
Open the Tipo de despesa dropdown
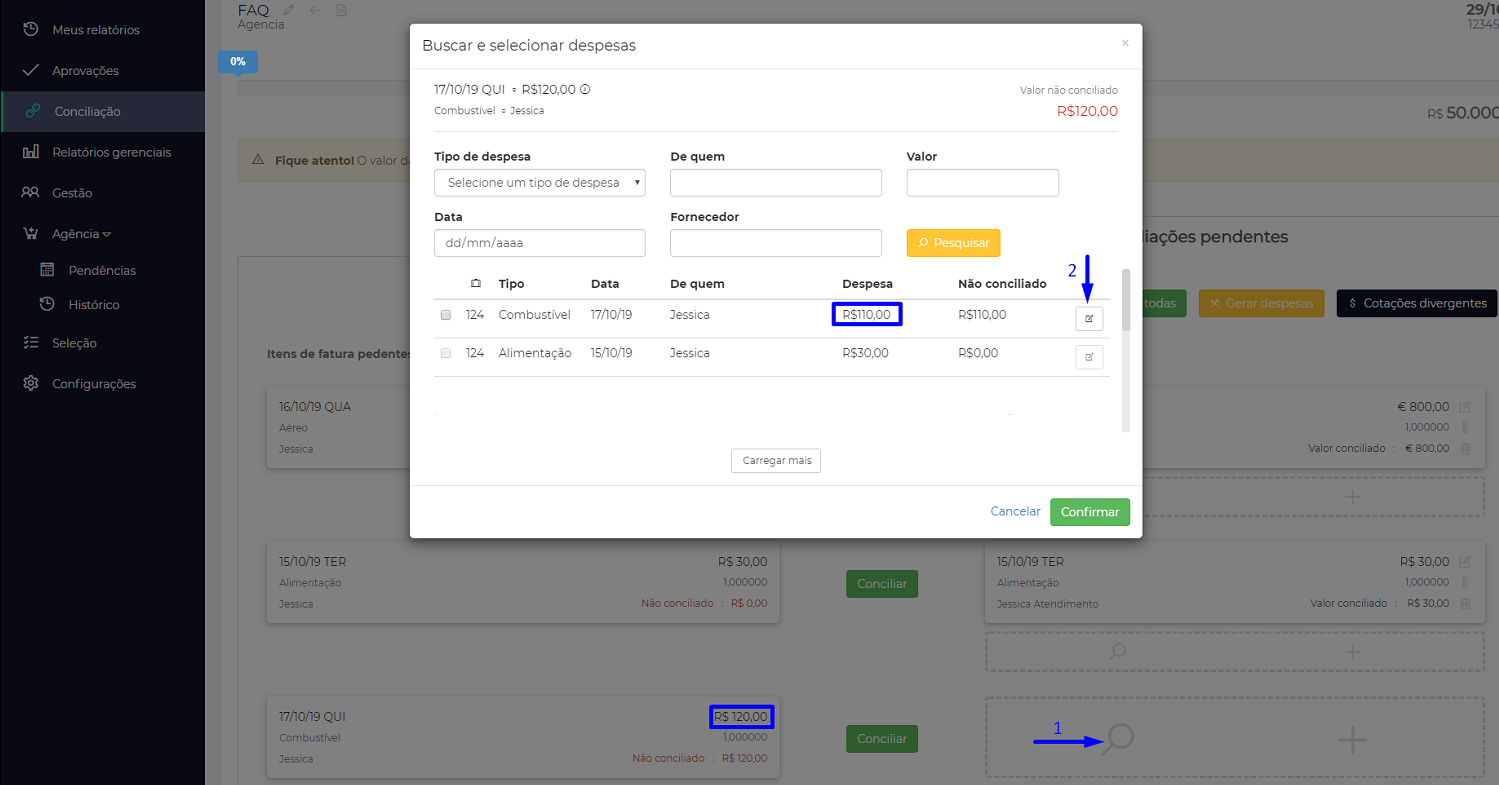point(540,183)
